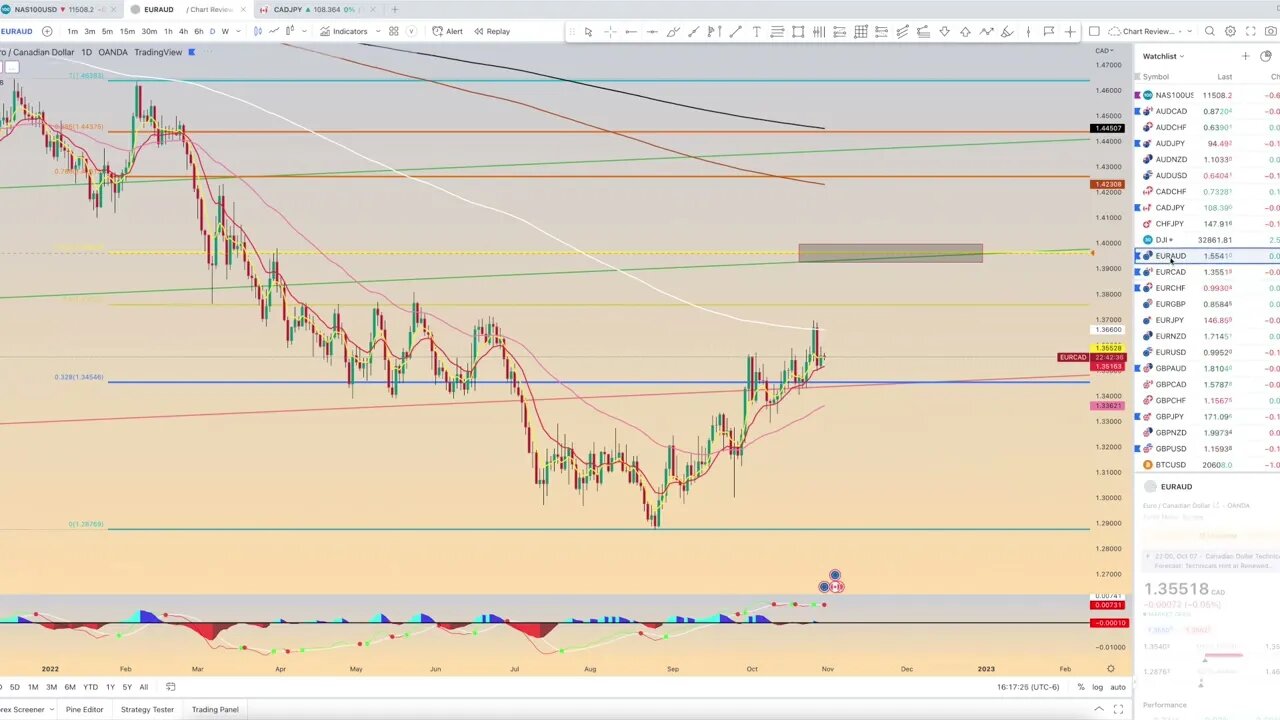The width and height of the screenshot is (1280, 720).
Task: Open time axis settings gear
Action: 1110,669
